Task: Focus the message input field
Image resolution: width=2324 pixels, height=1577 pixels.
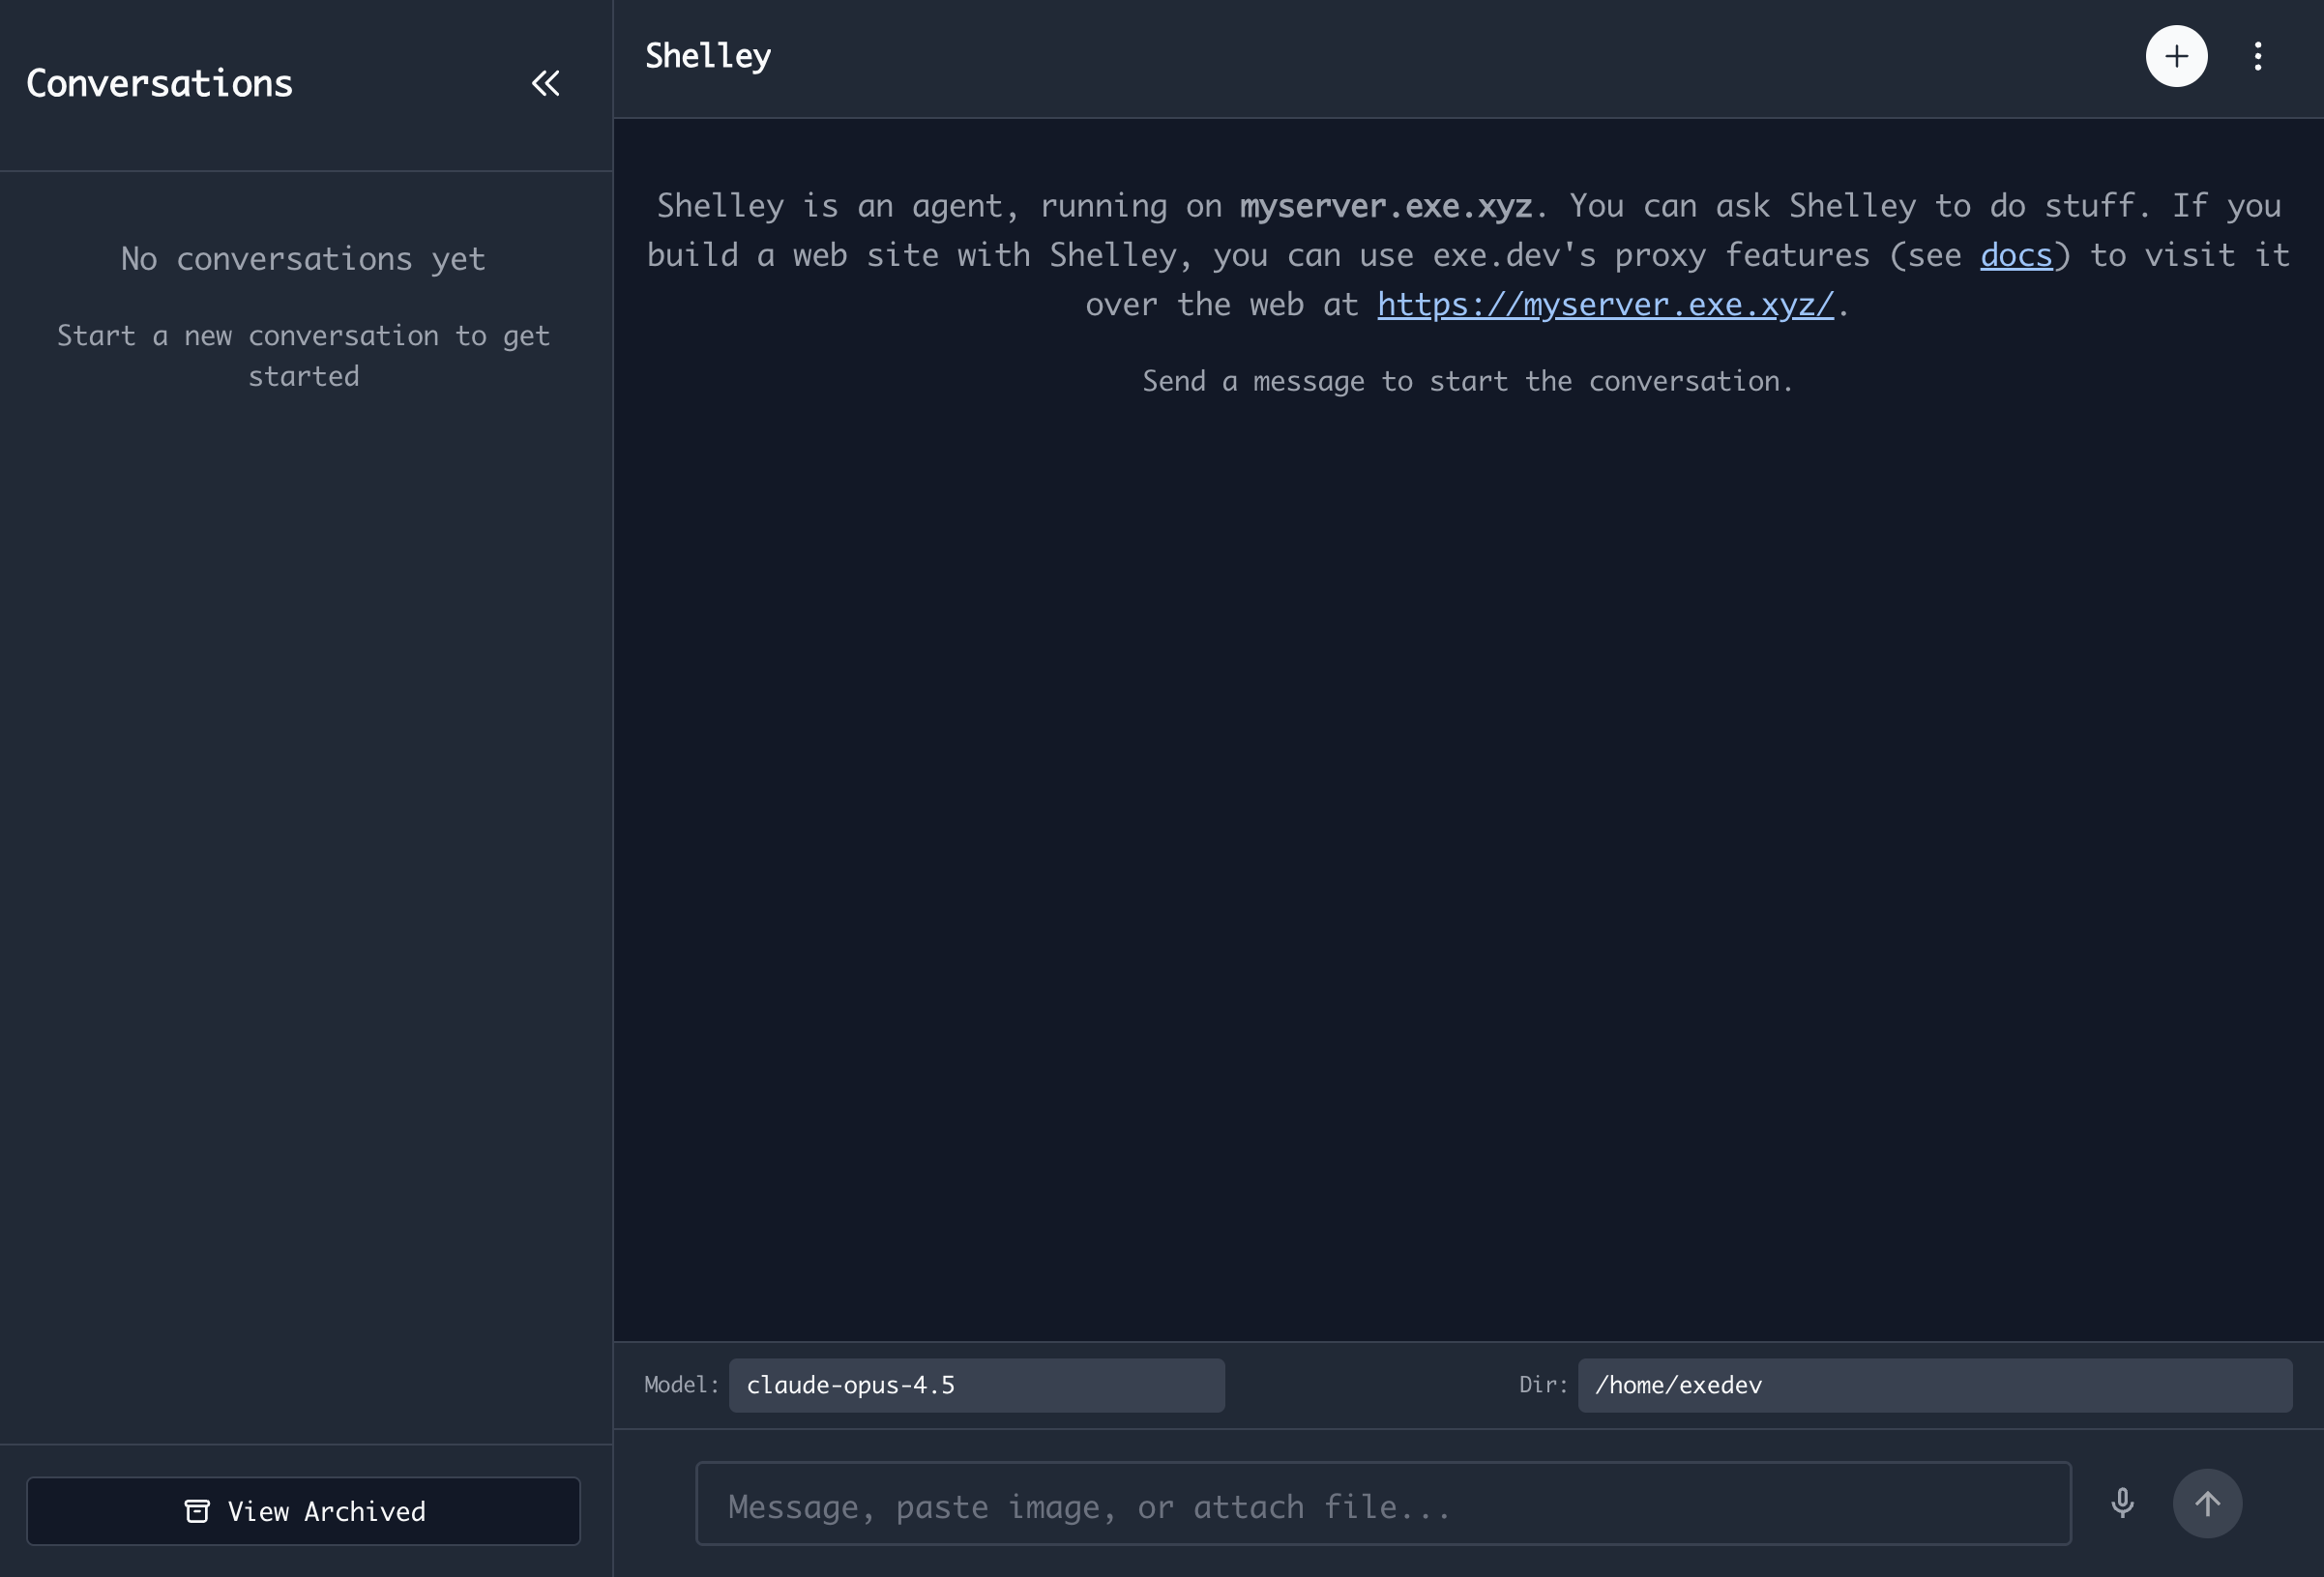Action: tap(1382, 1503)
